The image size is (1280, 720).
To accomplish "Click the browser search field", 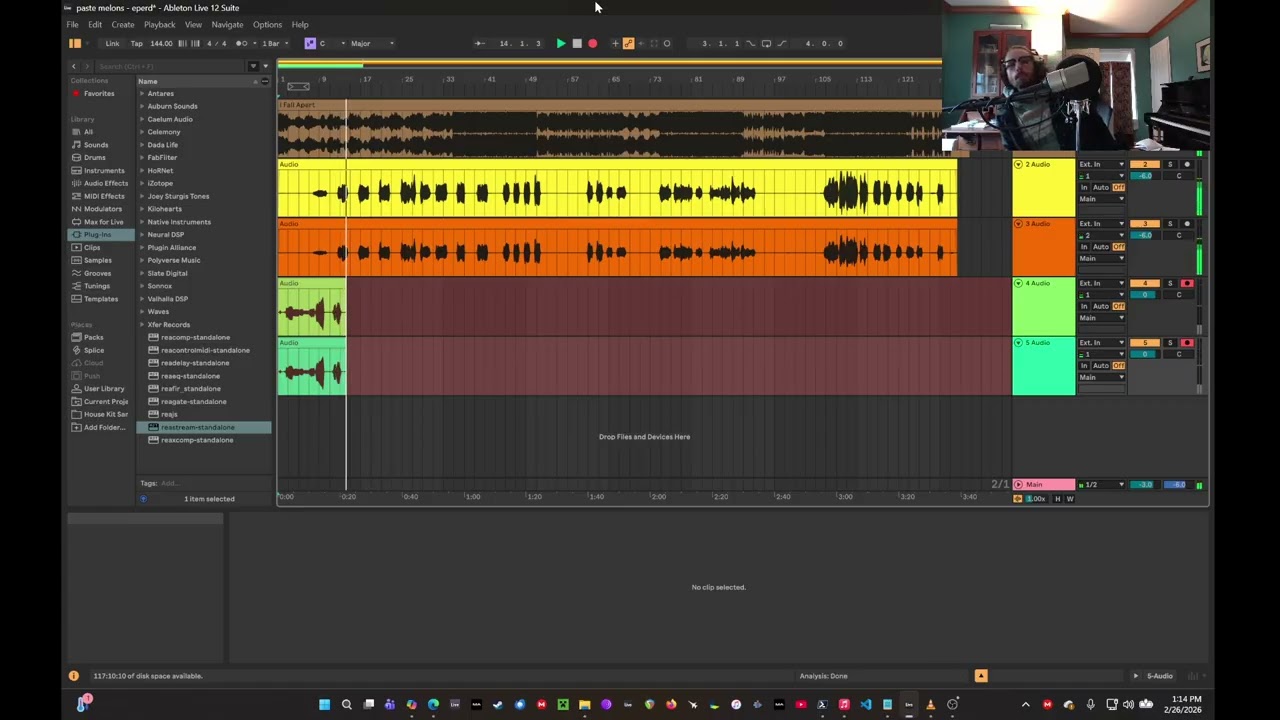I will 170,66.
